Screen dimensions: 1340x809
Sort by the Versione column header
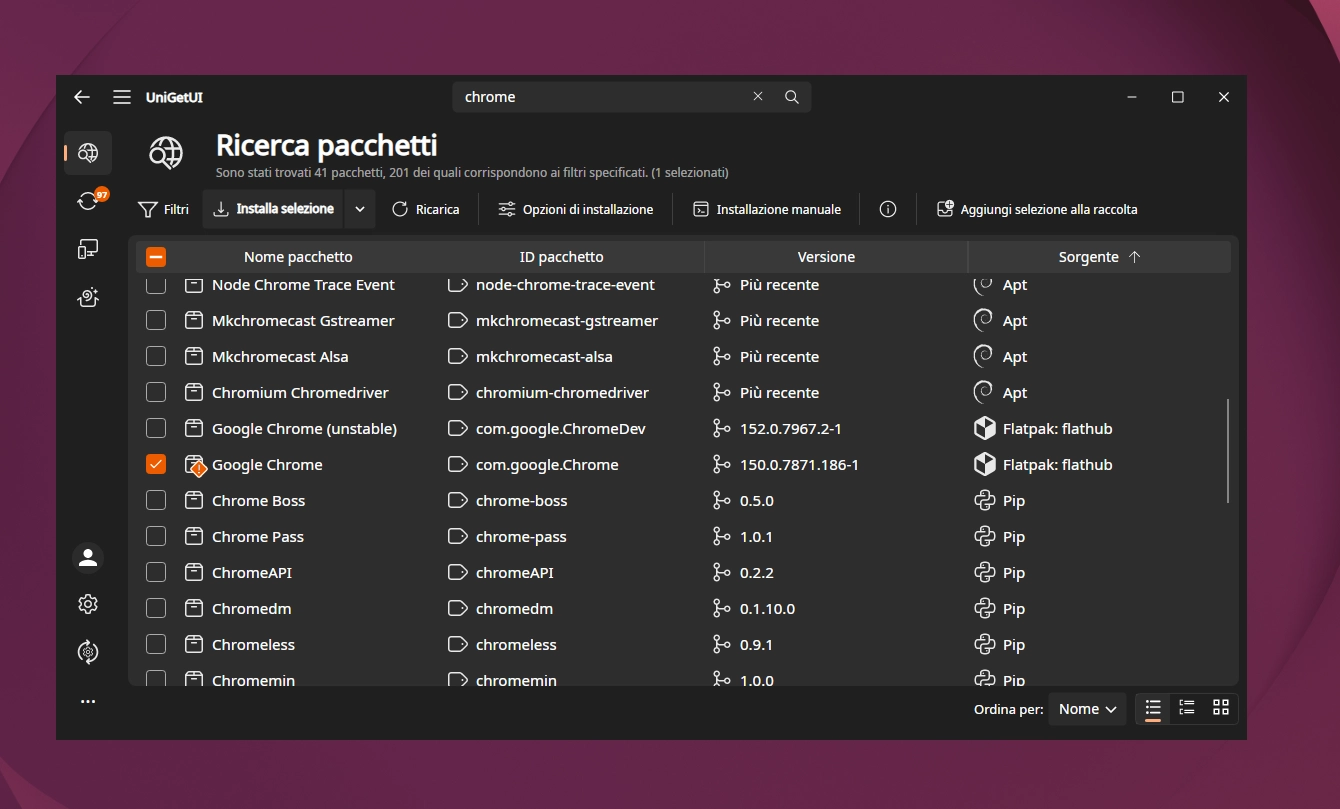point(826,257)
